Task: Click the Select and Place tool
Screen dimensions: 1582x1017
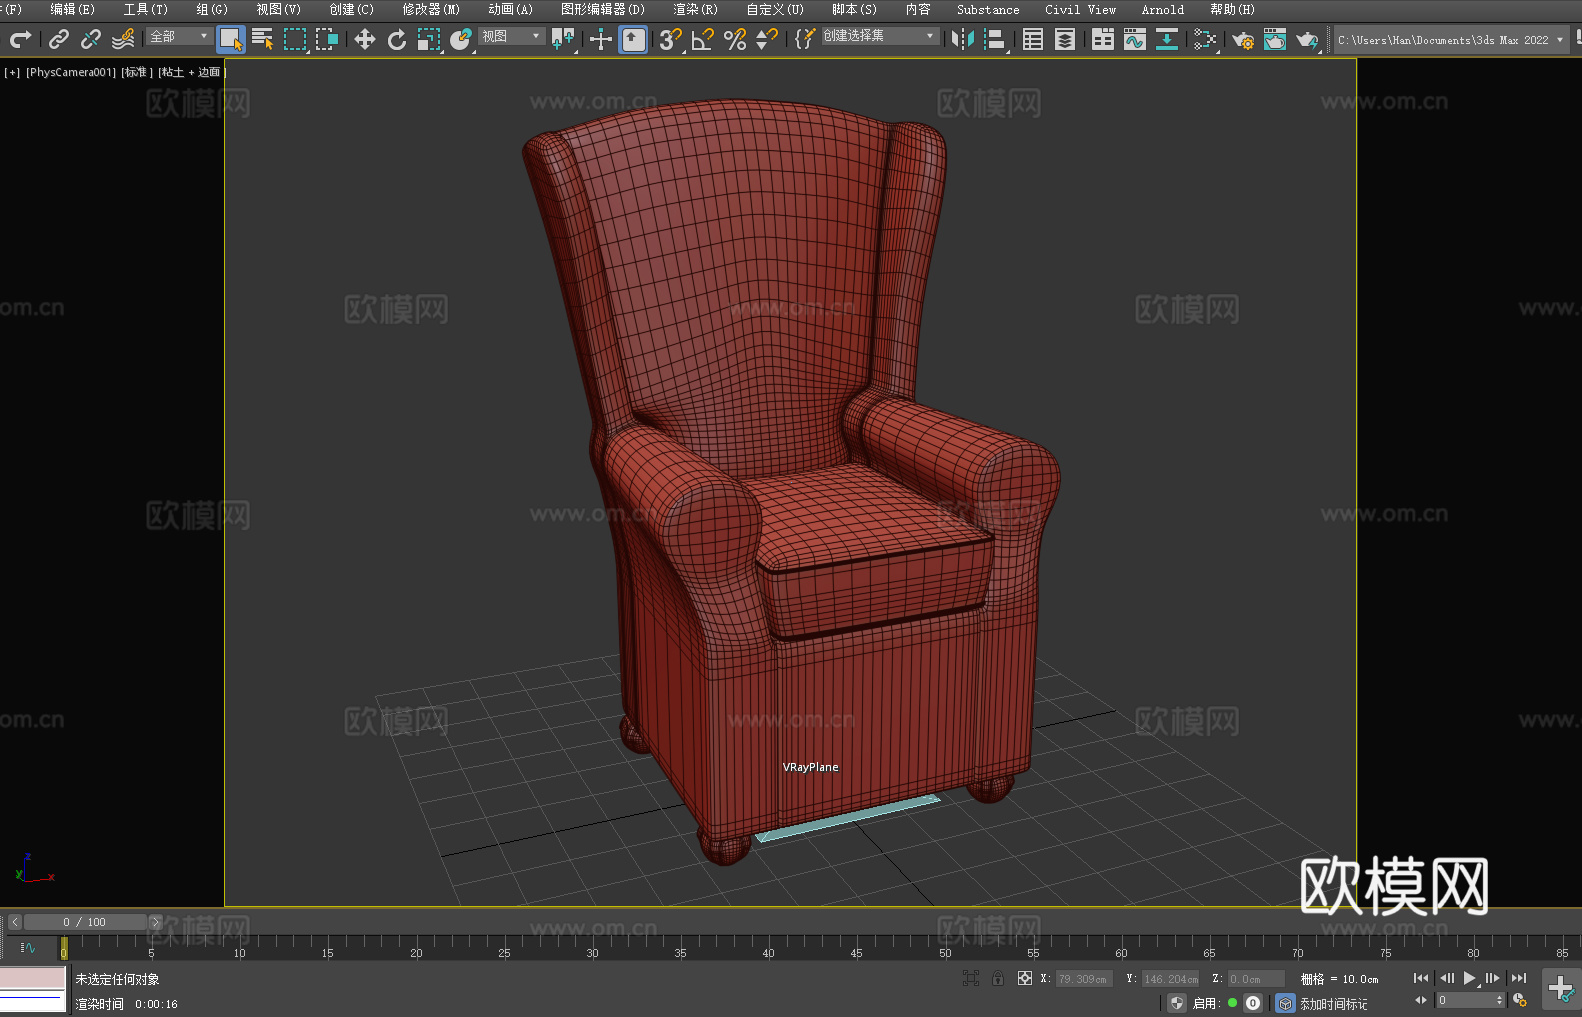Action: click(461, 39)
